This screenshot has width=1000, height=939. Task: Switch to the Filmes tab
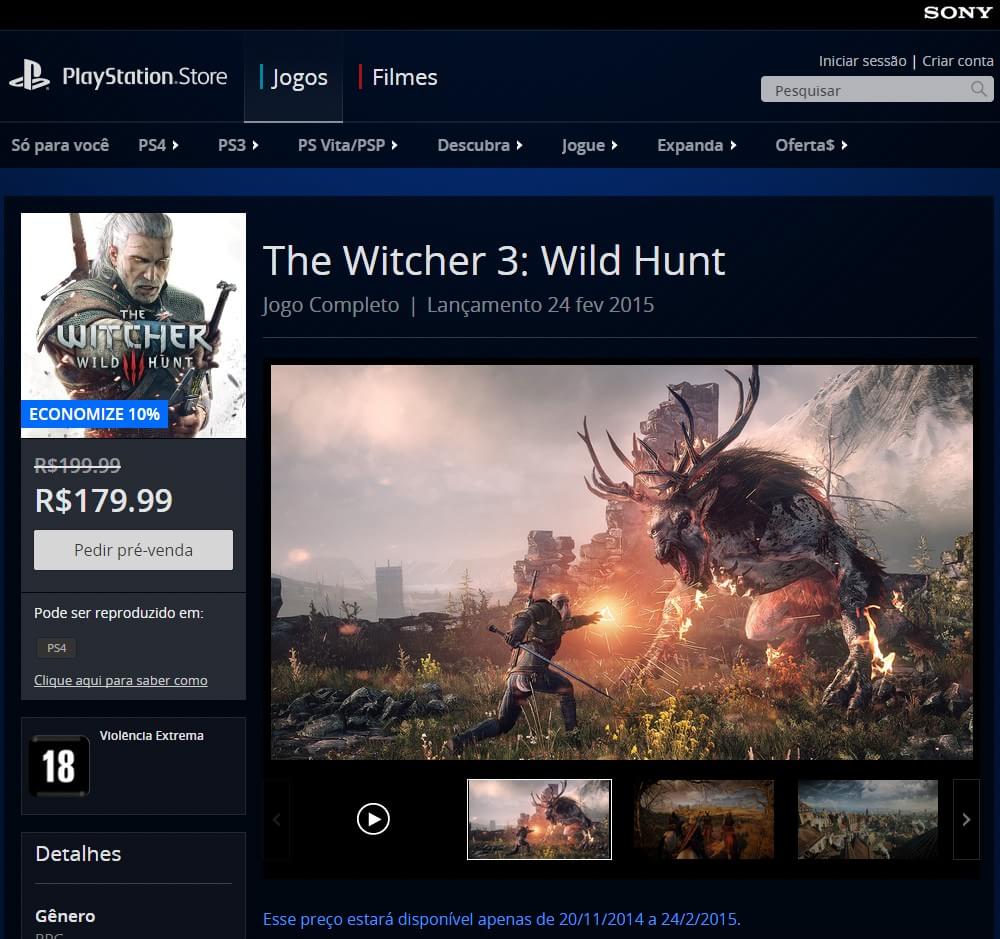click(397, 77)
